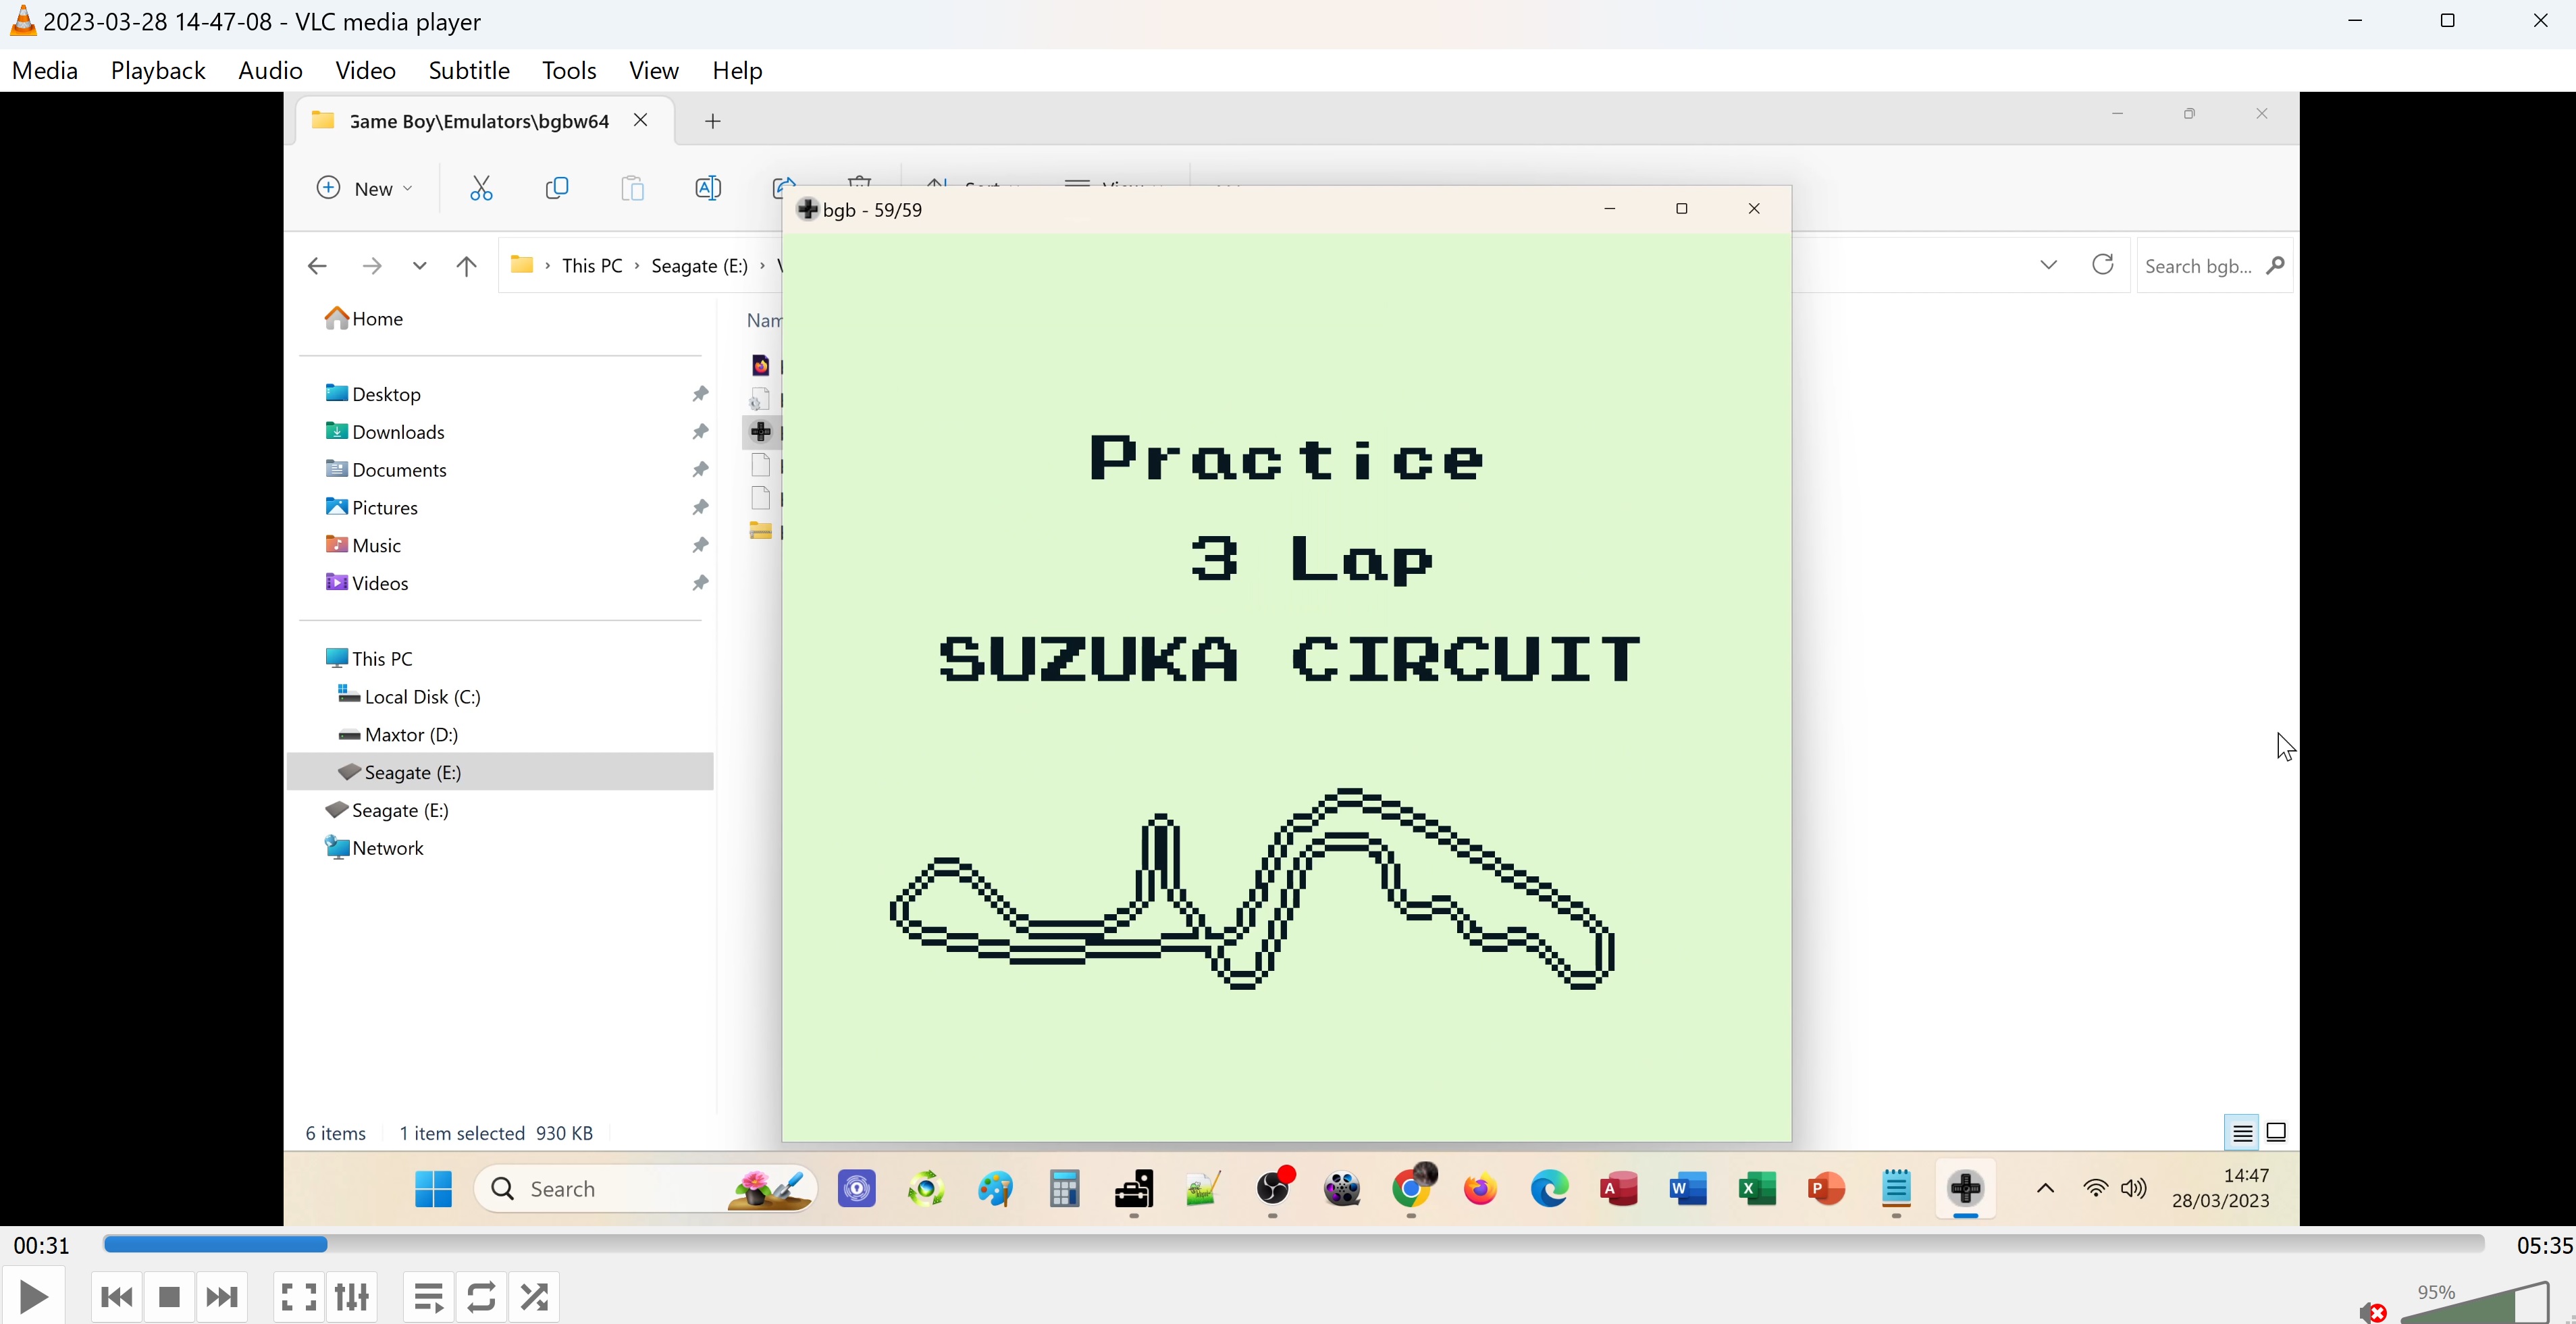The image size is (2576, 1324).
Task: Toggle random shuffle playback
Action: tap(534, 1297)
